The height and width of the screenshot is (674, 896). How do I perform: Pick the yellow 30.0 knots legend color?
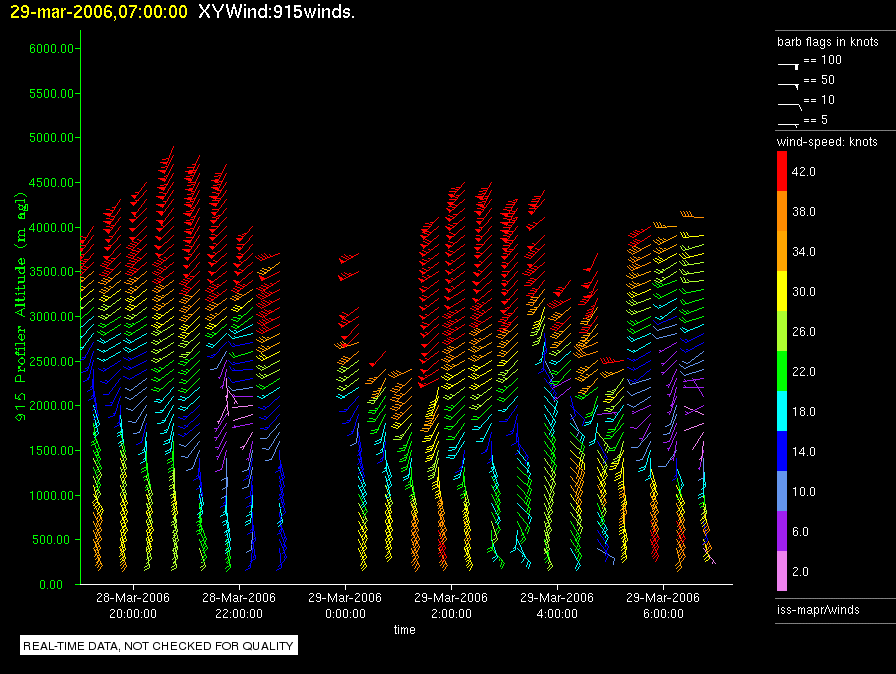point(783,291)
